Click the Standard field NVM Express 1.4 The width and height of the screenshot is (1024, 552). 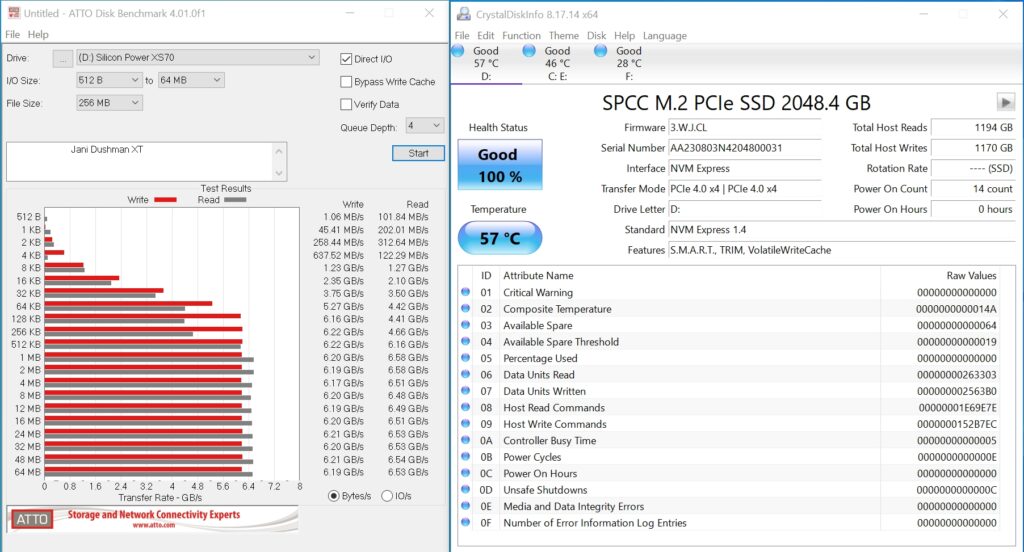pyautogui.click(x=842, y=229)
